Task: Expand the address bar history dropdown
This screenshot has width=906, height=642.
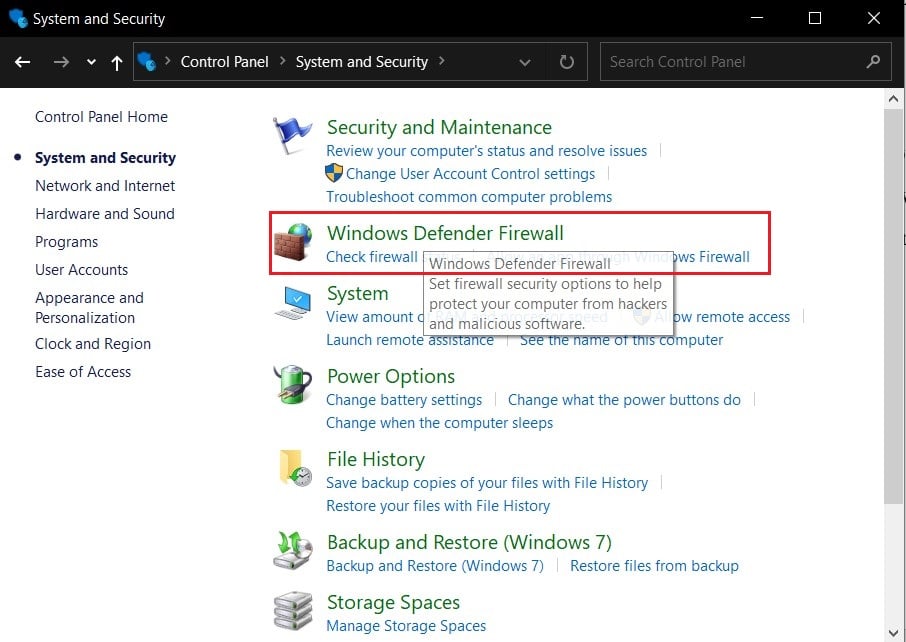Action: [525, 61]
